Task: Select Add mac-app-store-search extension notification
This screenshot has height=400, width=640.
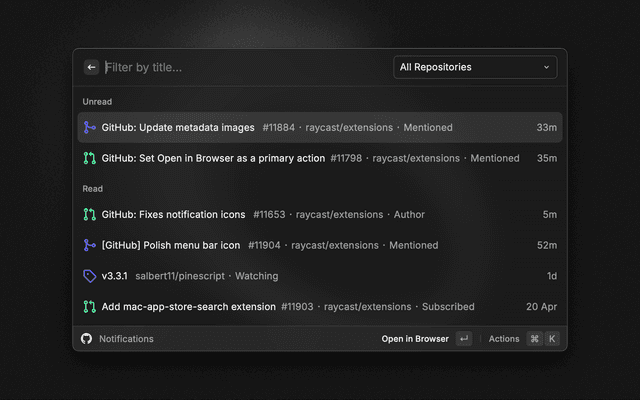Action: pyautogui.click(x=320, y=307)
